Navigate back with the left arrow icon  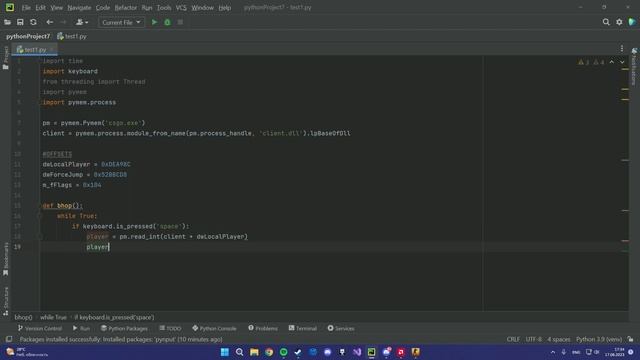(x=49, y=22)
